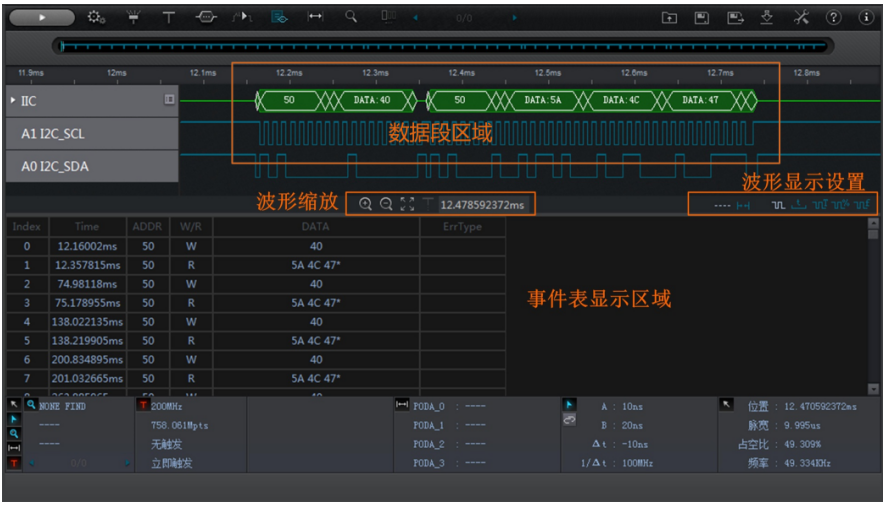Select event row with time 74.98118ms
887x508 pixels.
point(256,284)
